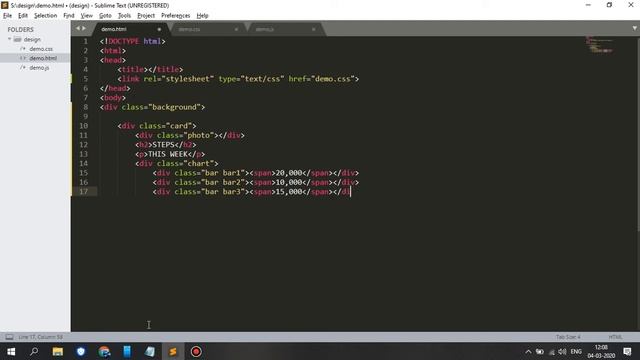The width and height of the screenshot is (640, 360).
Task: Click the Sublime Text taskbar icon
Action: click(173, 351)
